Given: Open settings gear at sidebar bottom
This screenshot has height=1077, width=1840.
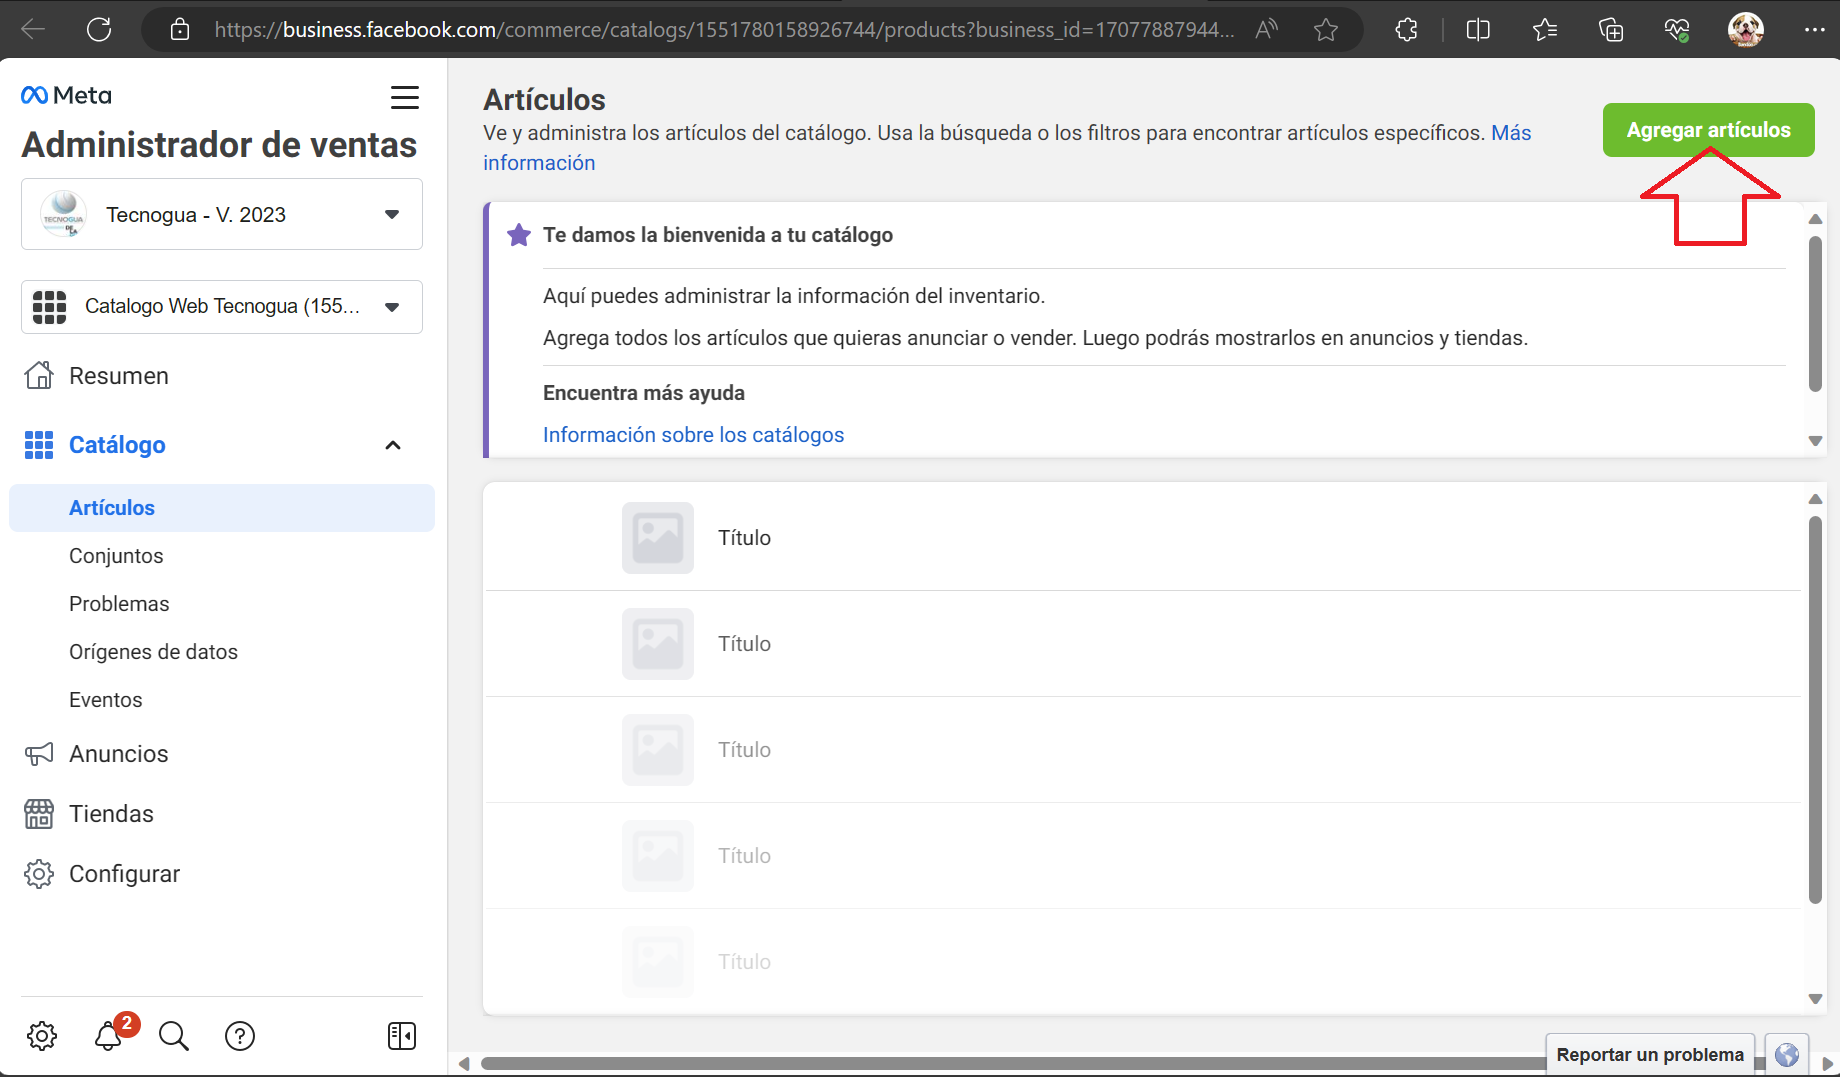Looking at the screenshot, I should [42, 1036].
